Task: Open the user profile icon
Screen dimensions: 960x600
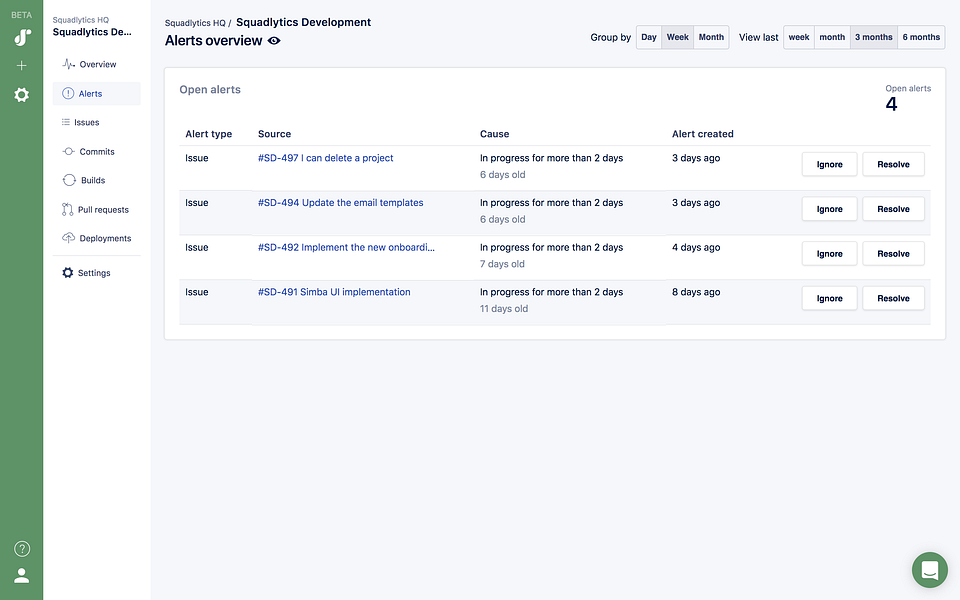Action: click(x=21, y=576)
